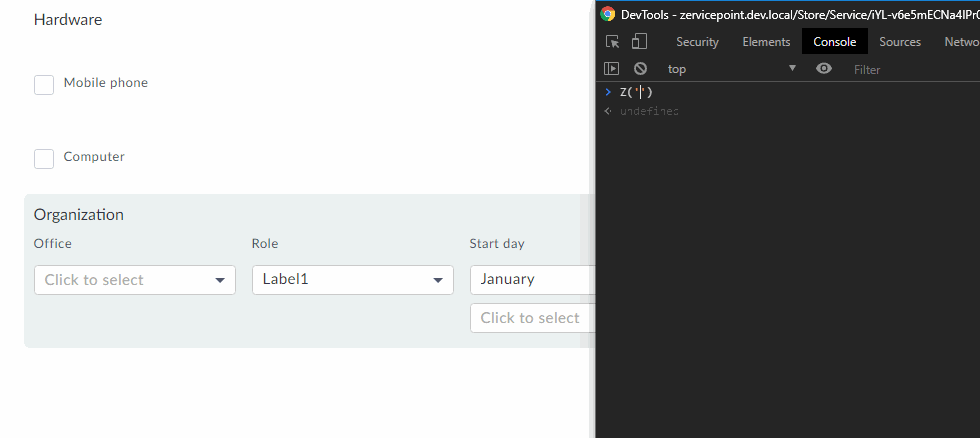
Task: Open live expression eye icon
Action: [x=824, y=69]
